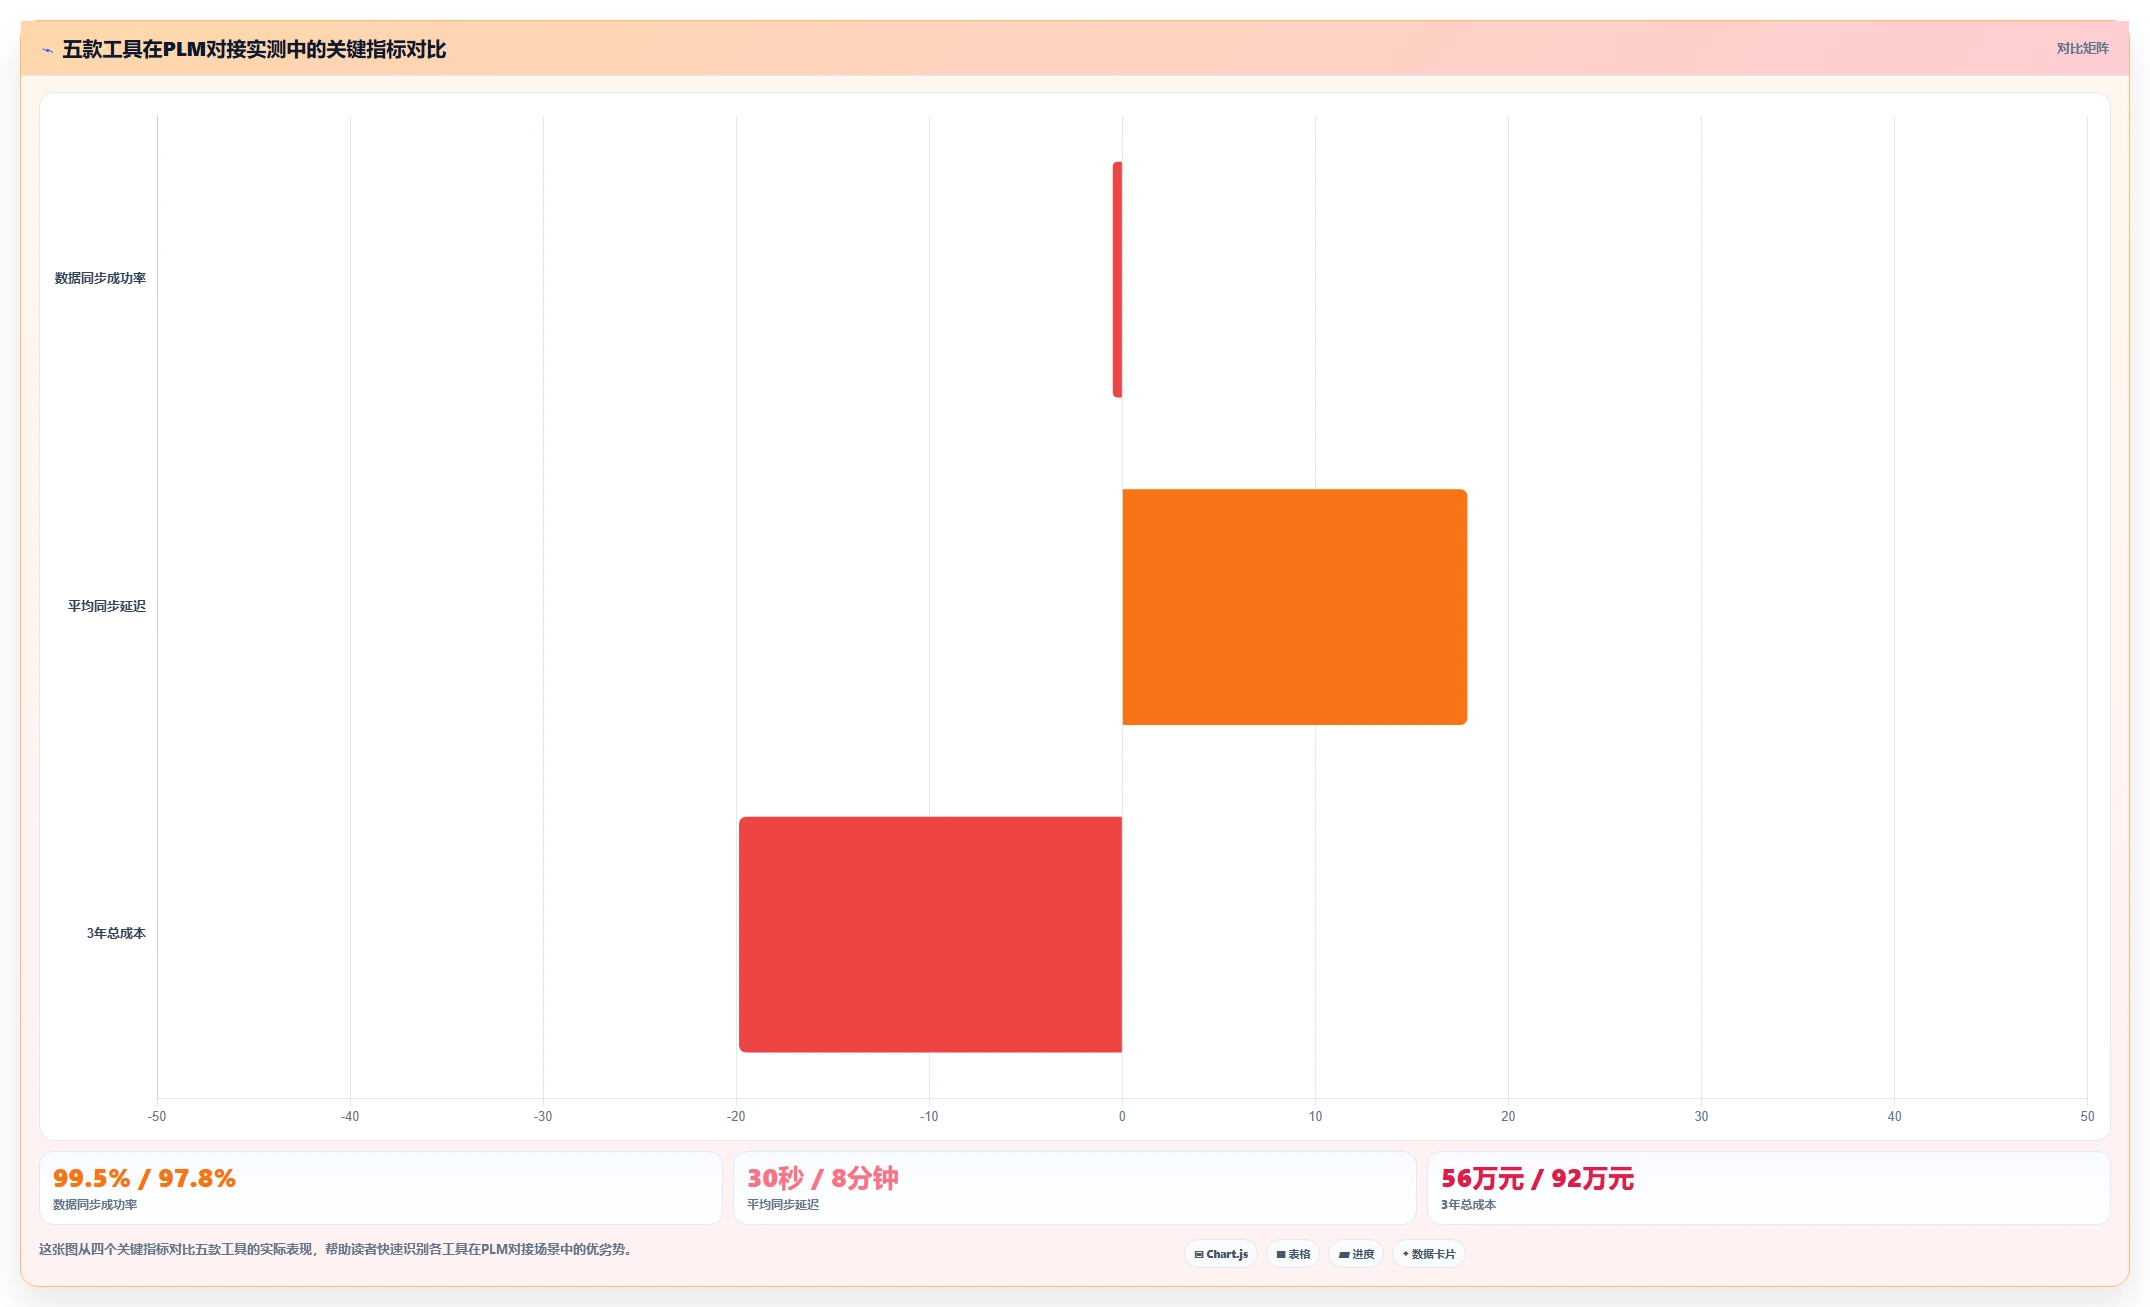Click the lightning icon beside the title
The width and height of the screenshot is (2150, 1307).
point(47,50)
